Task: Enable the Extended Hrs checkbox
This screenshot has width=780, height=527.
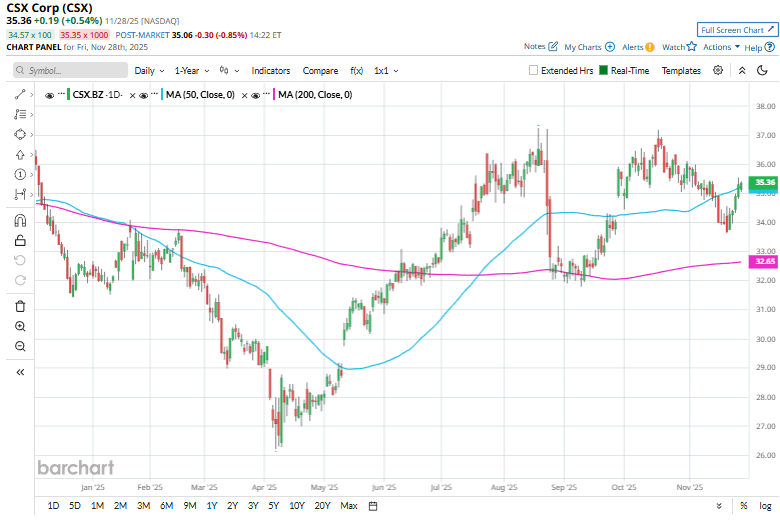Action: point(534,71)
